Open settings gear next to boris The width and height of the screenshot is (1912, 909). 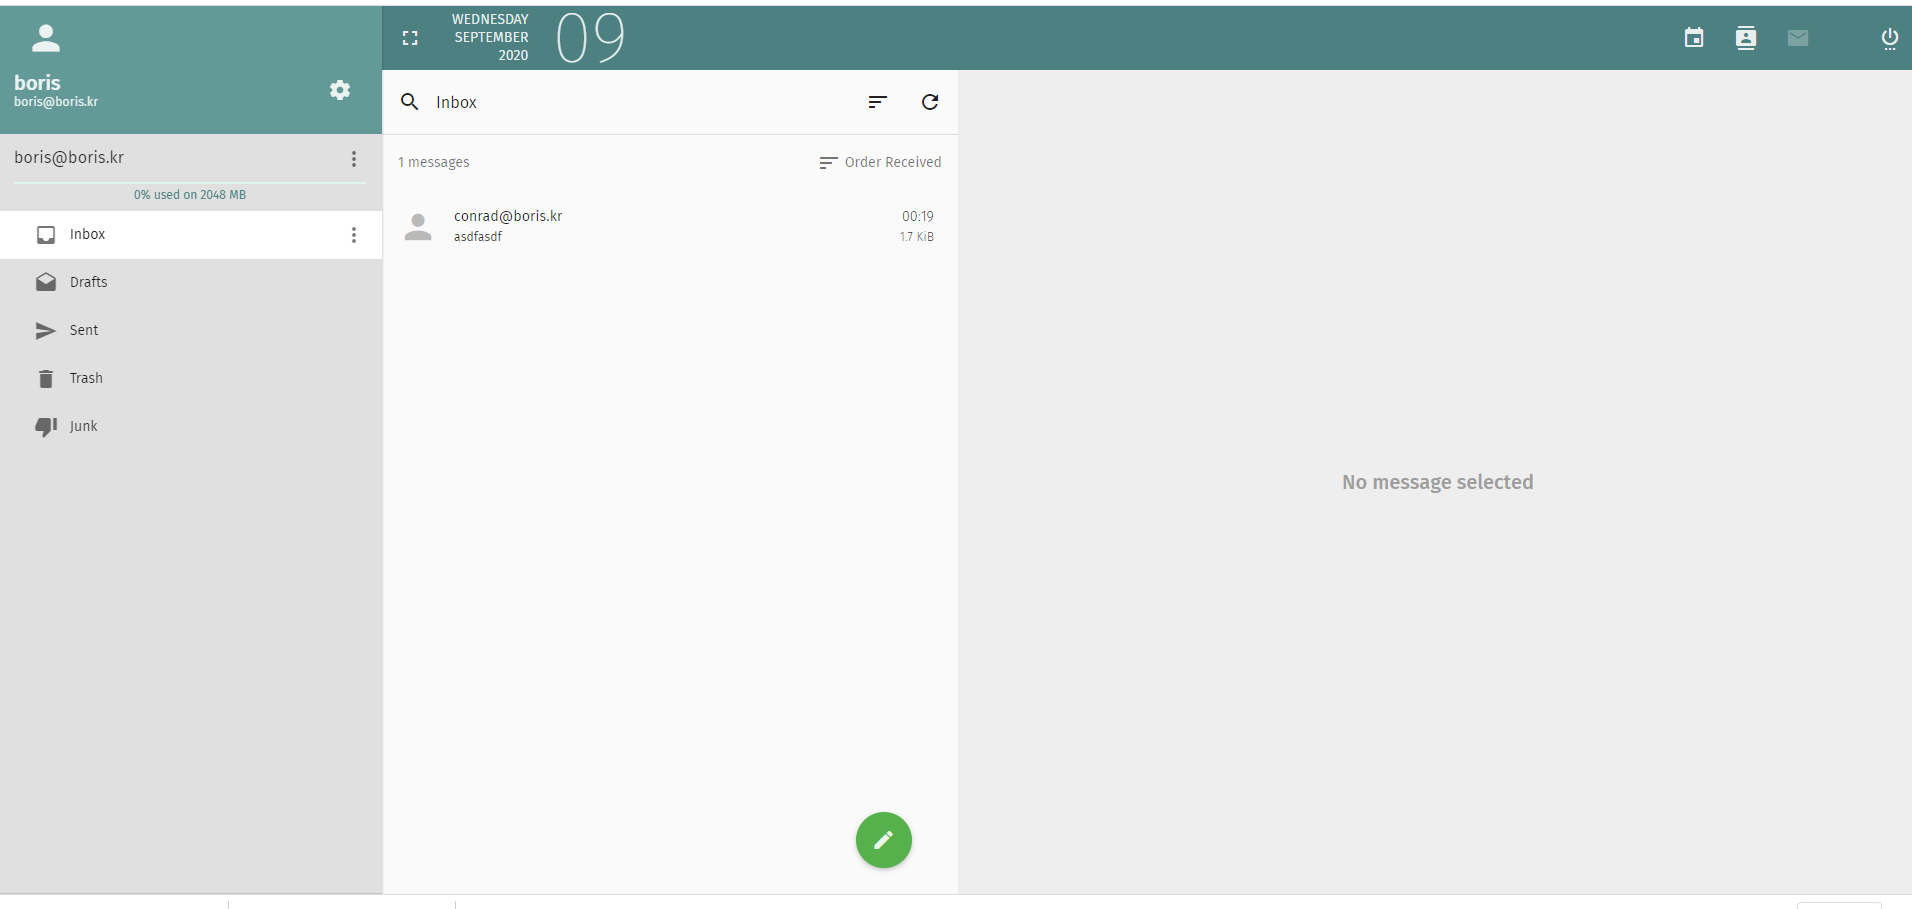(x=340, y=90)
